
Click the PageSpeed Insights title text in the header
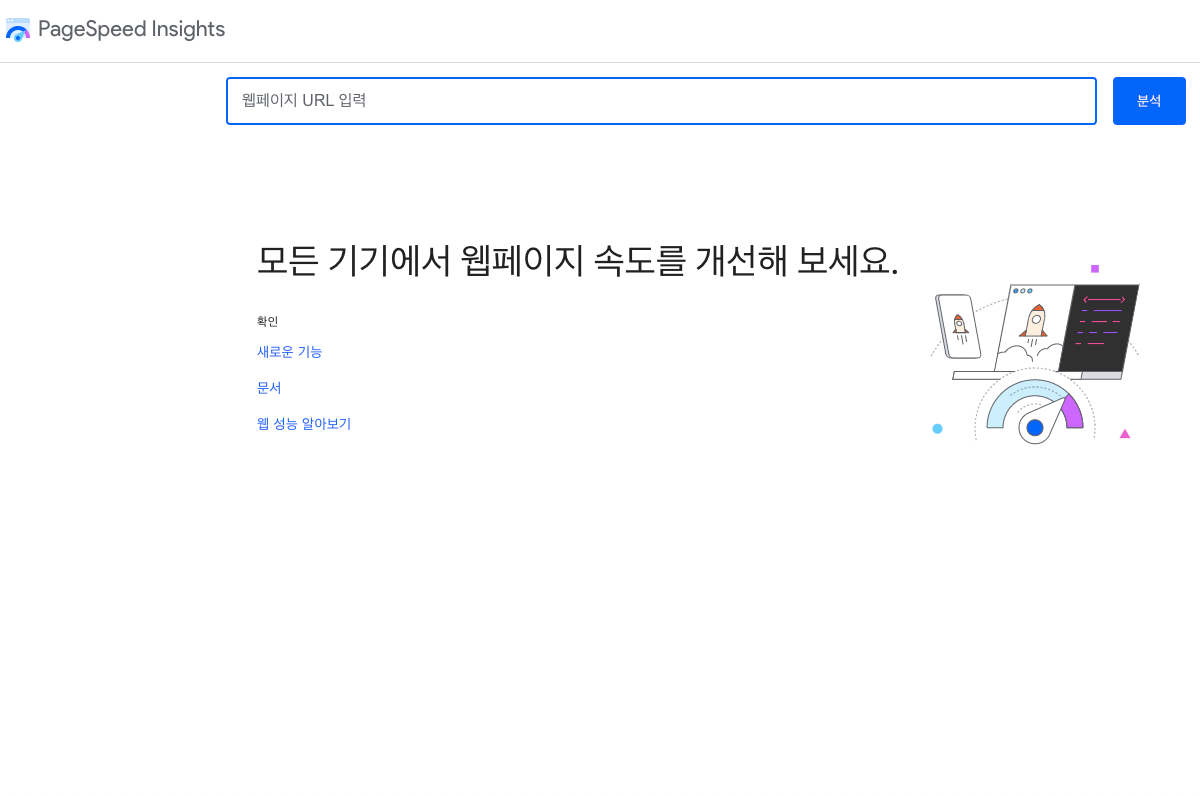[x=131, y=29]
